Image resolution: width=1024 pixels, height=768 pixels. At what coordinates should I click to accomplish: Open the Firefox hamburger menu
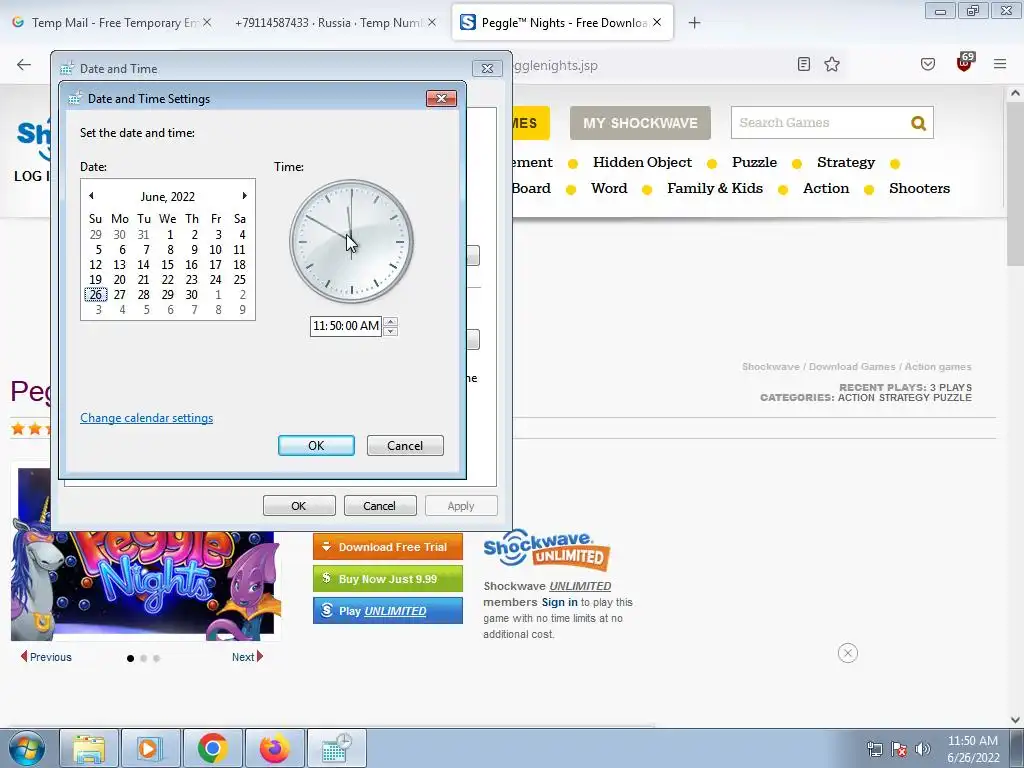(1000, 64)
